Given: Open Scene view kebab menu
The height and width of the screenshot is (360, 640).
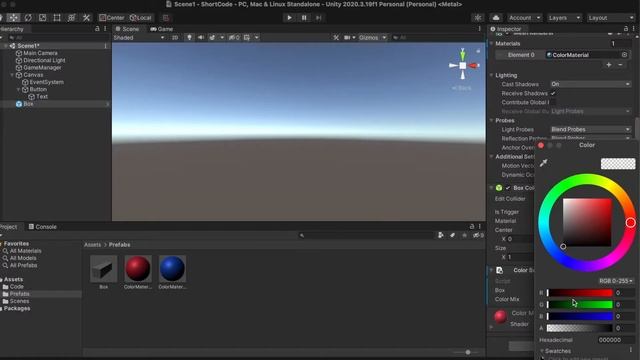Looking at the screenshot, I should tap(480, 29).
